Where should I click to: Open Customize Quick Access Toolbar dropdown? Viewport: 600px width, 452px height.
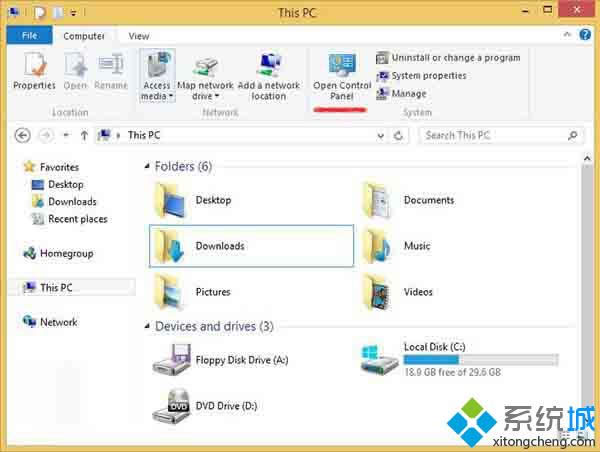pyautogui.click(x=73, y=13)
